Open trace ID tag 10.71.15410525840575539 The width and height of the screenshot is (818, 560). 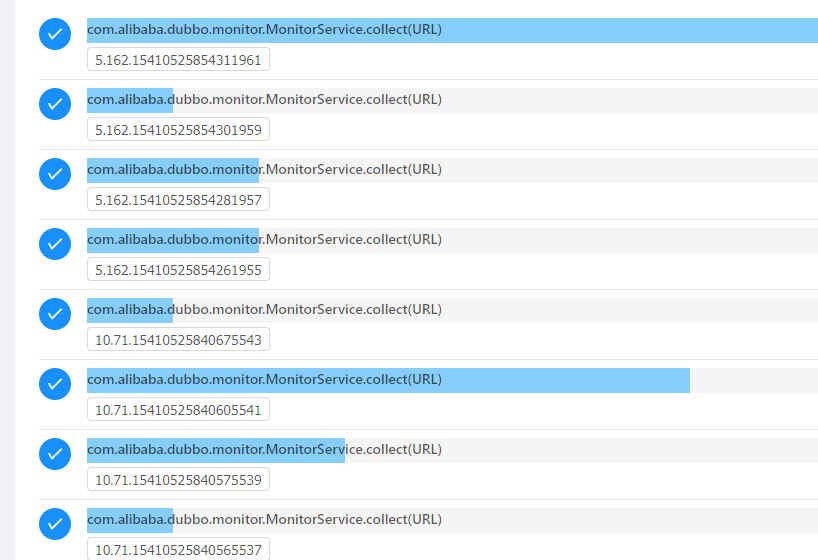pos(178,479)
